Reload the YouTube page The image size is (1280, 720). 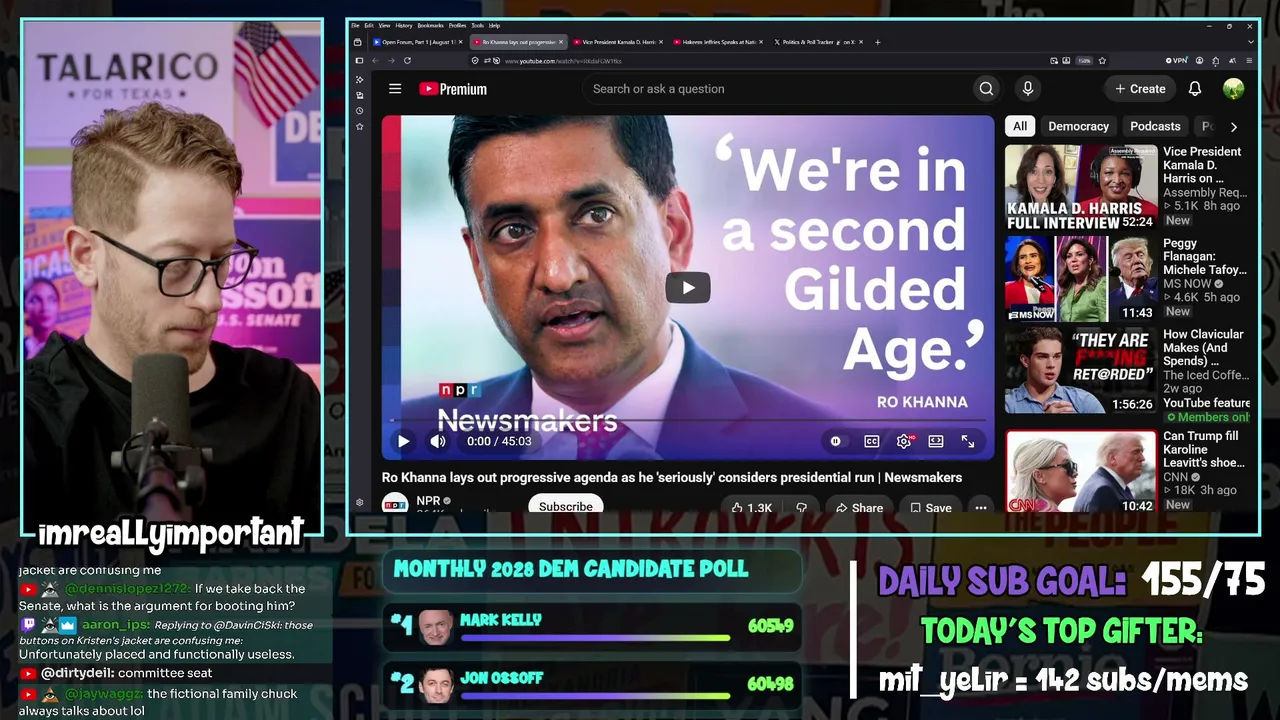[407, 61]
